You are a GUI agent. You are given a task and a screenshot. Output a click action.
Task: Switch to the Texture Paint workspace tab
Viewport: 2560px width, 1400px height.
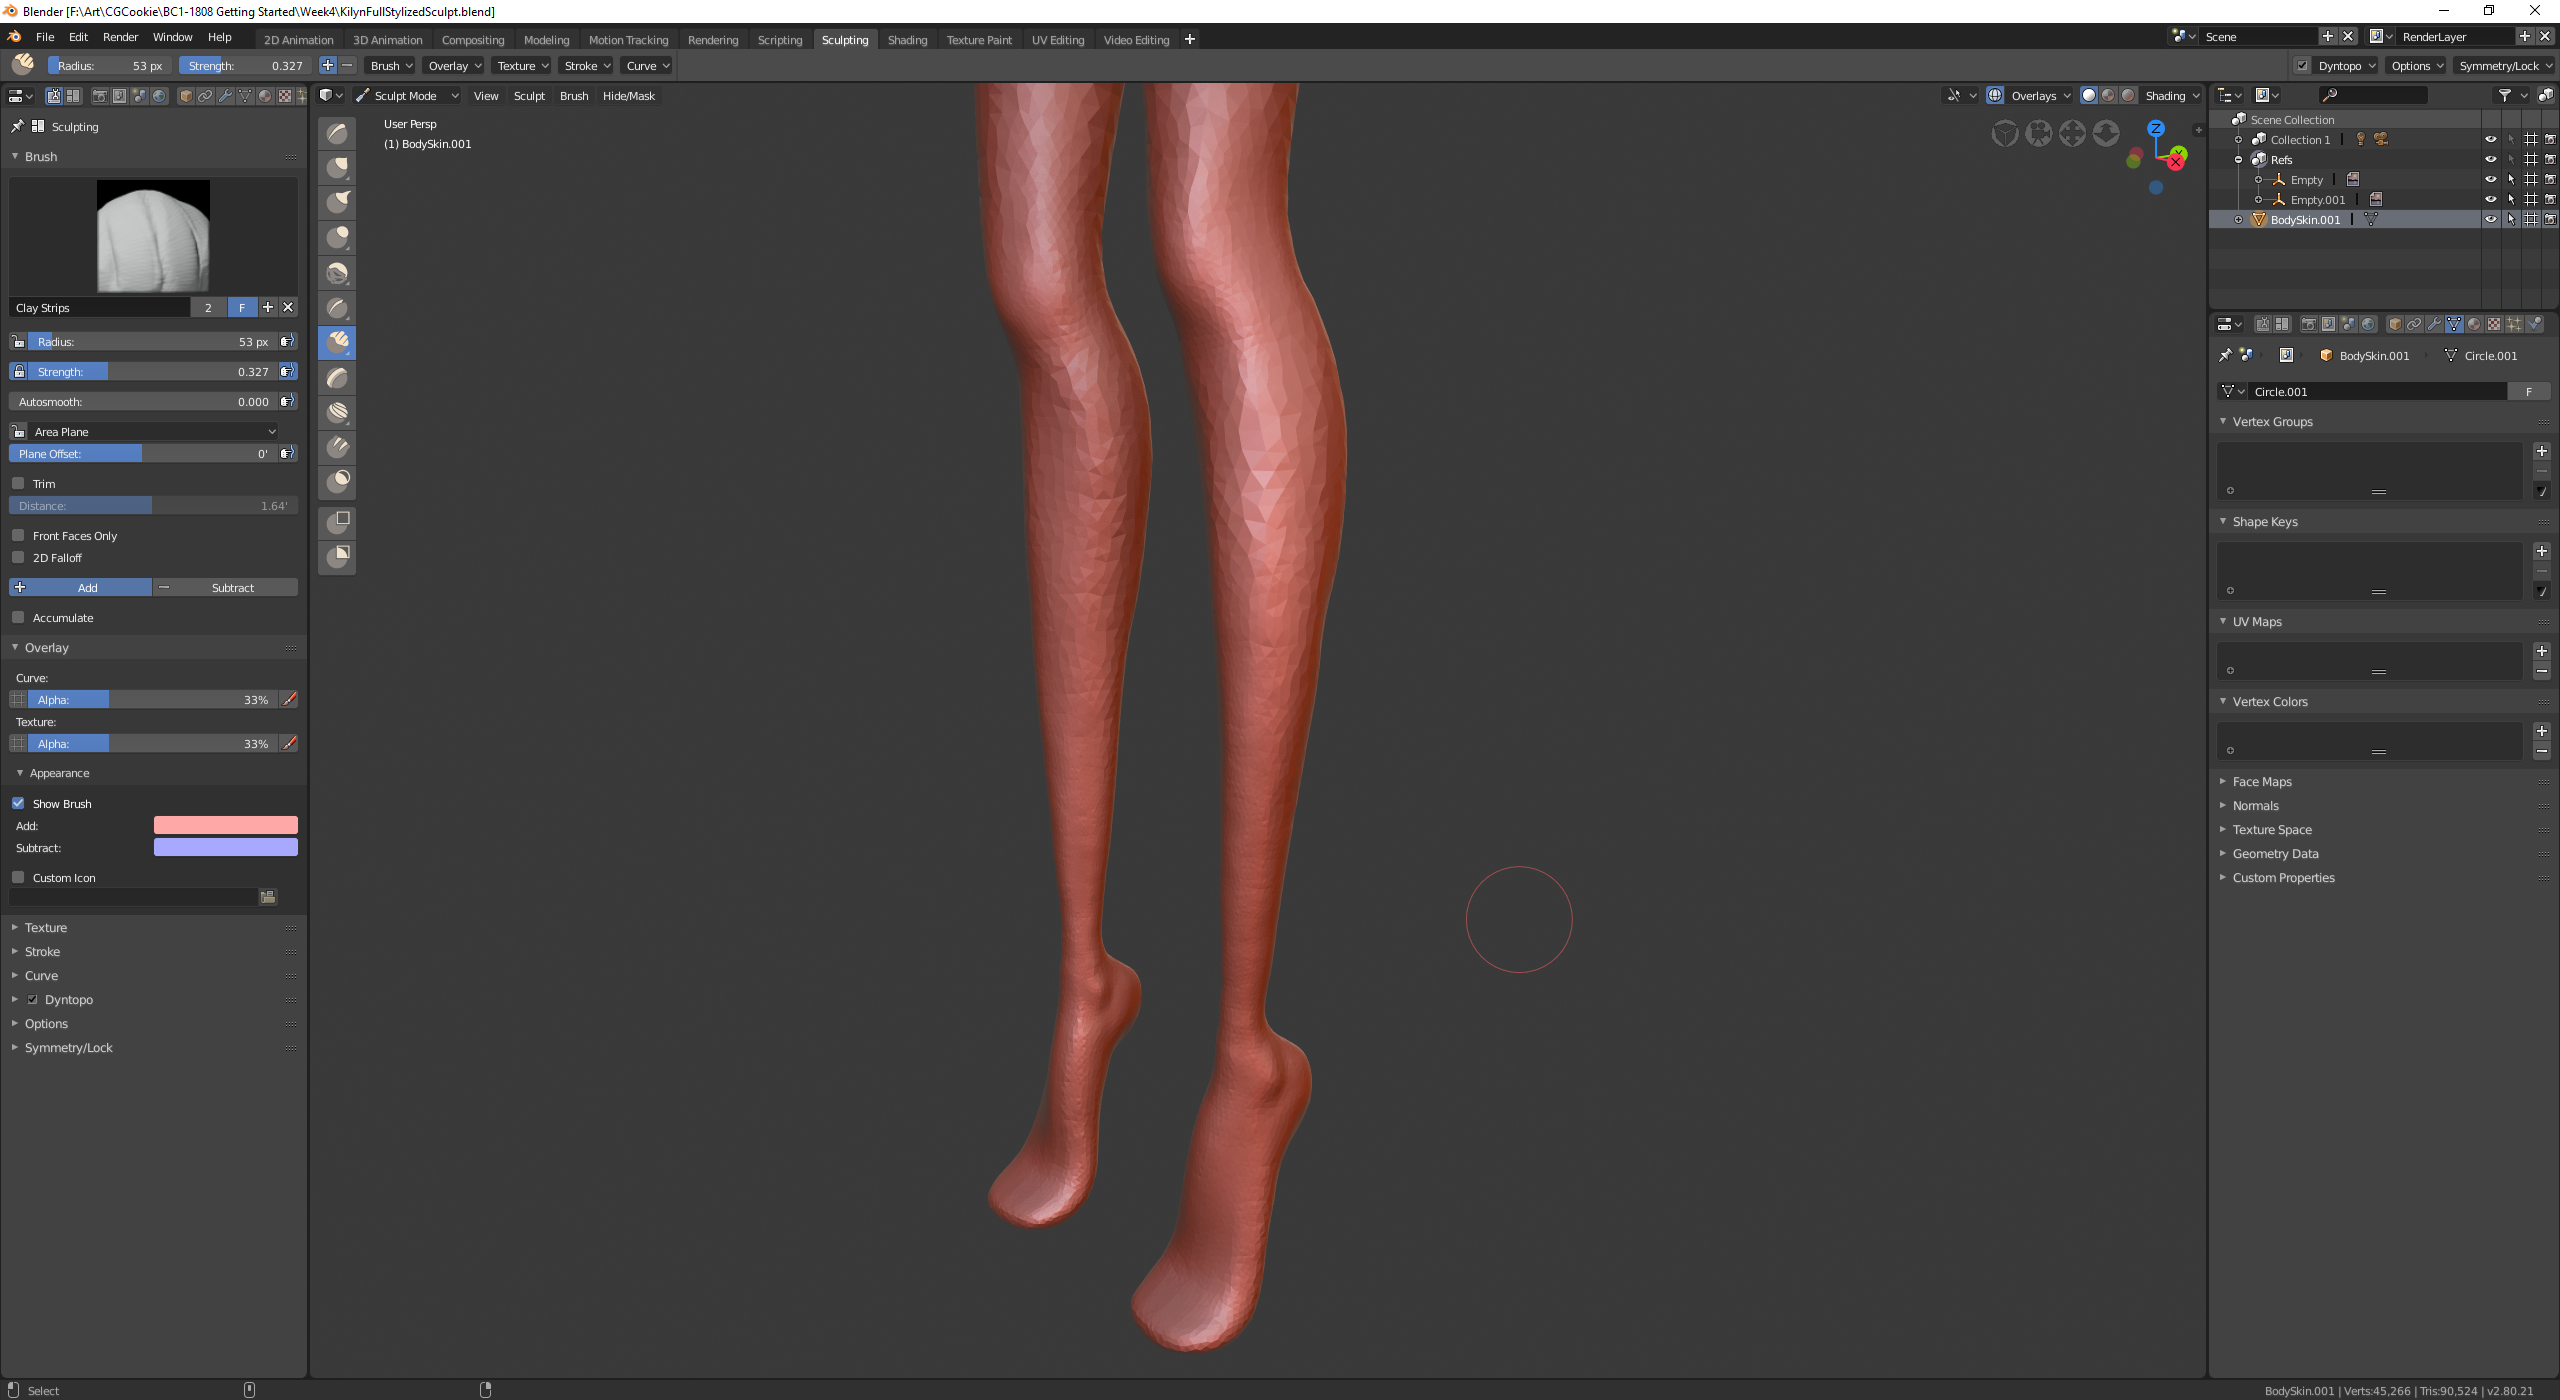(x=978, y=40)
